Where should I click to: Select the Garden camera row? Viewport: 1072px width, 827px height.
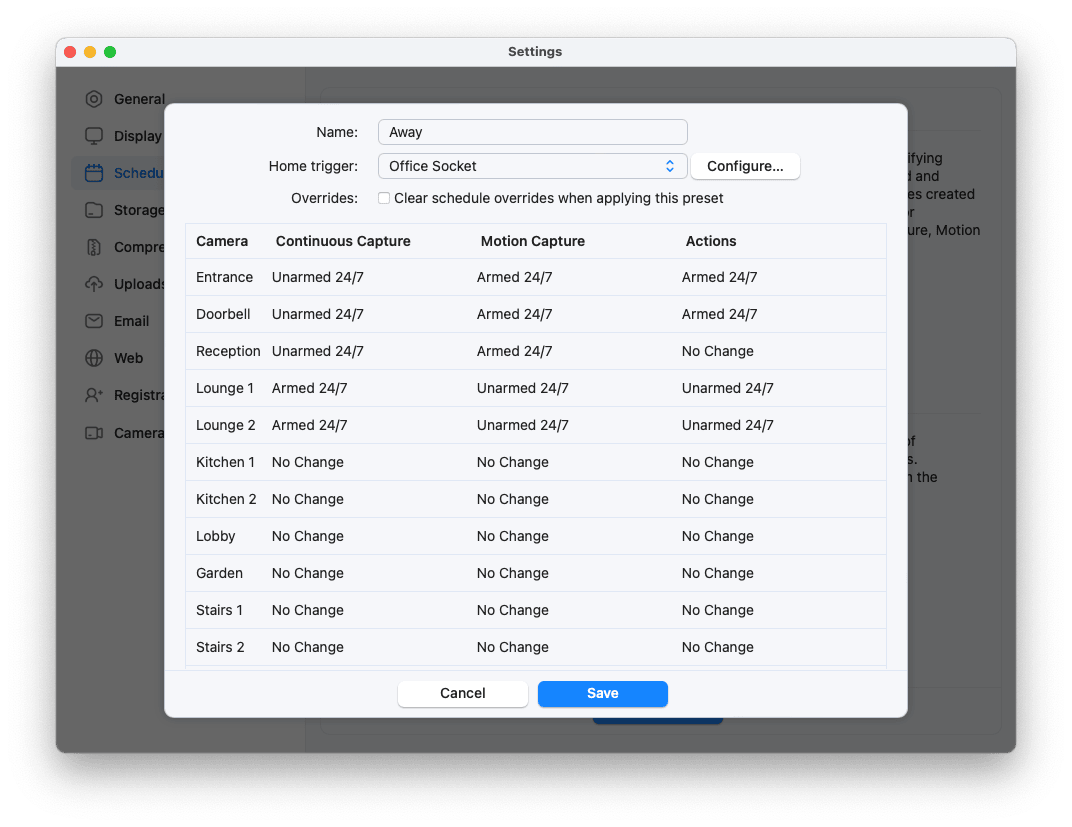pos(535,573)
